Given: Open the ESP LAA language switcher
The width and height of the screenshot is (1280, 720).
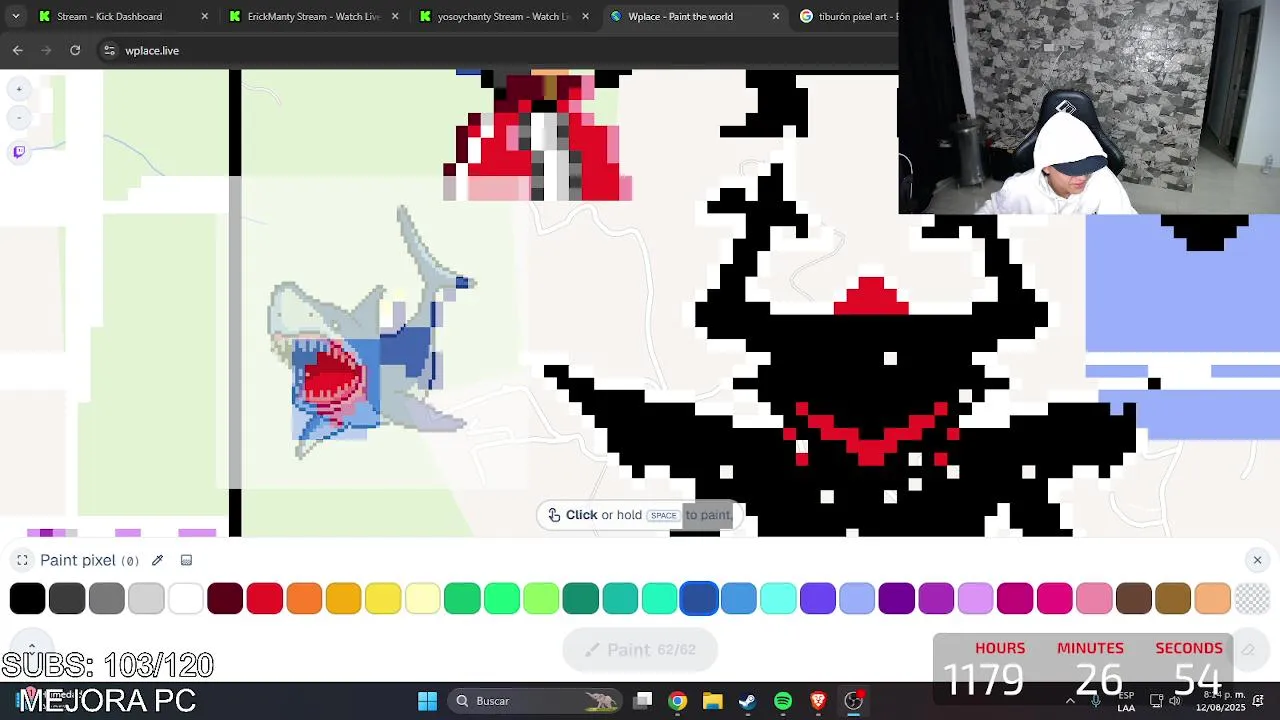Looking at the screenshot, I should (x=1126, y=701).
